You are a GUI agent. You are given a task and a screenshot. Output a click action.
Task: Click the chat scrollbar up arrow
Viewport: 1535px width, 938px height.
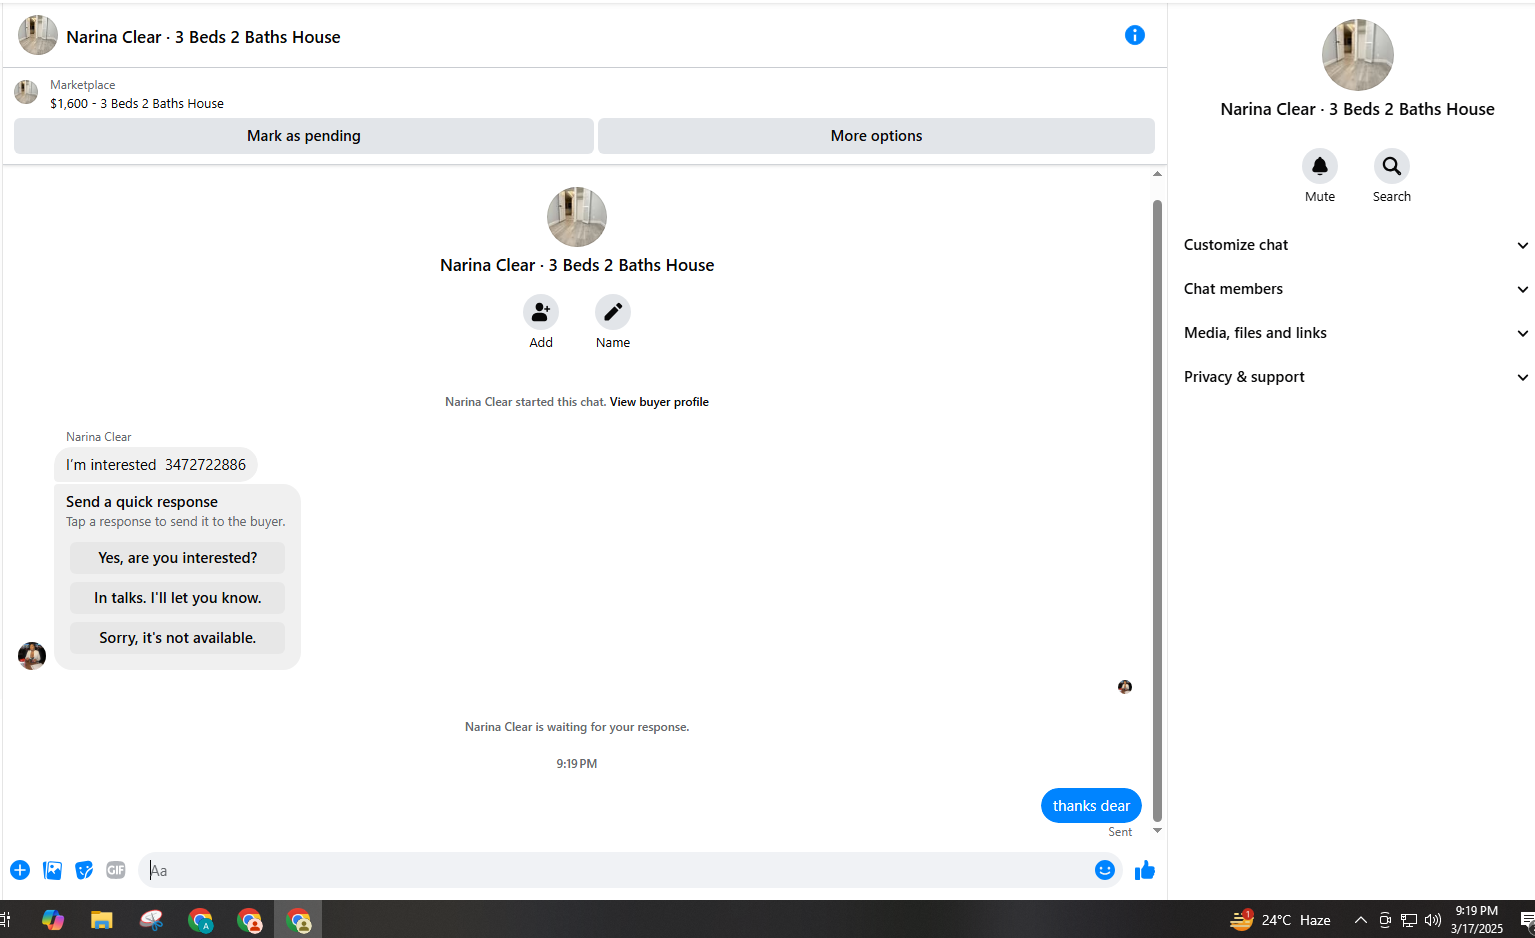1157,174
